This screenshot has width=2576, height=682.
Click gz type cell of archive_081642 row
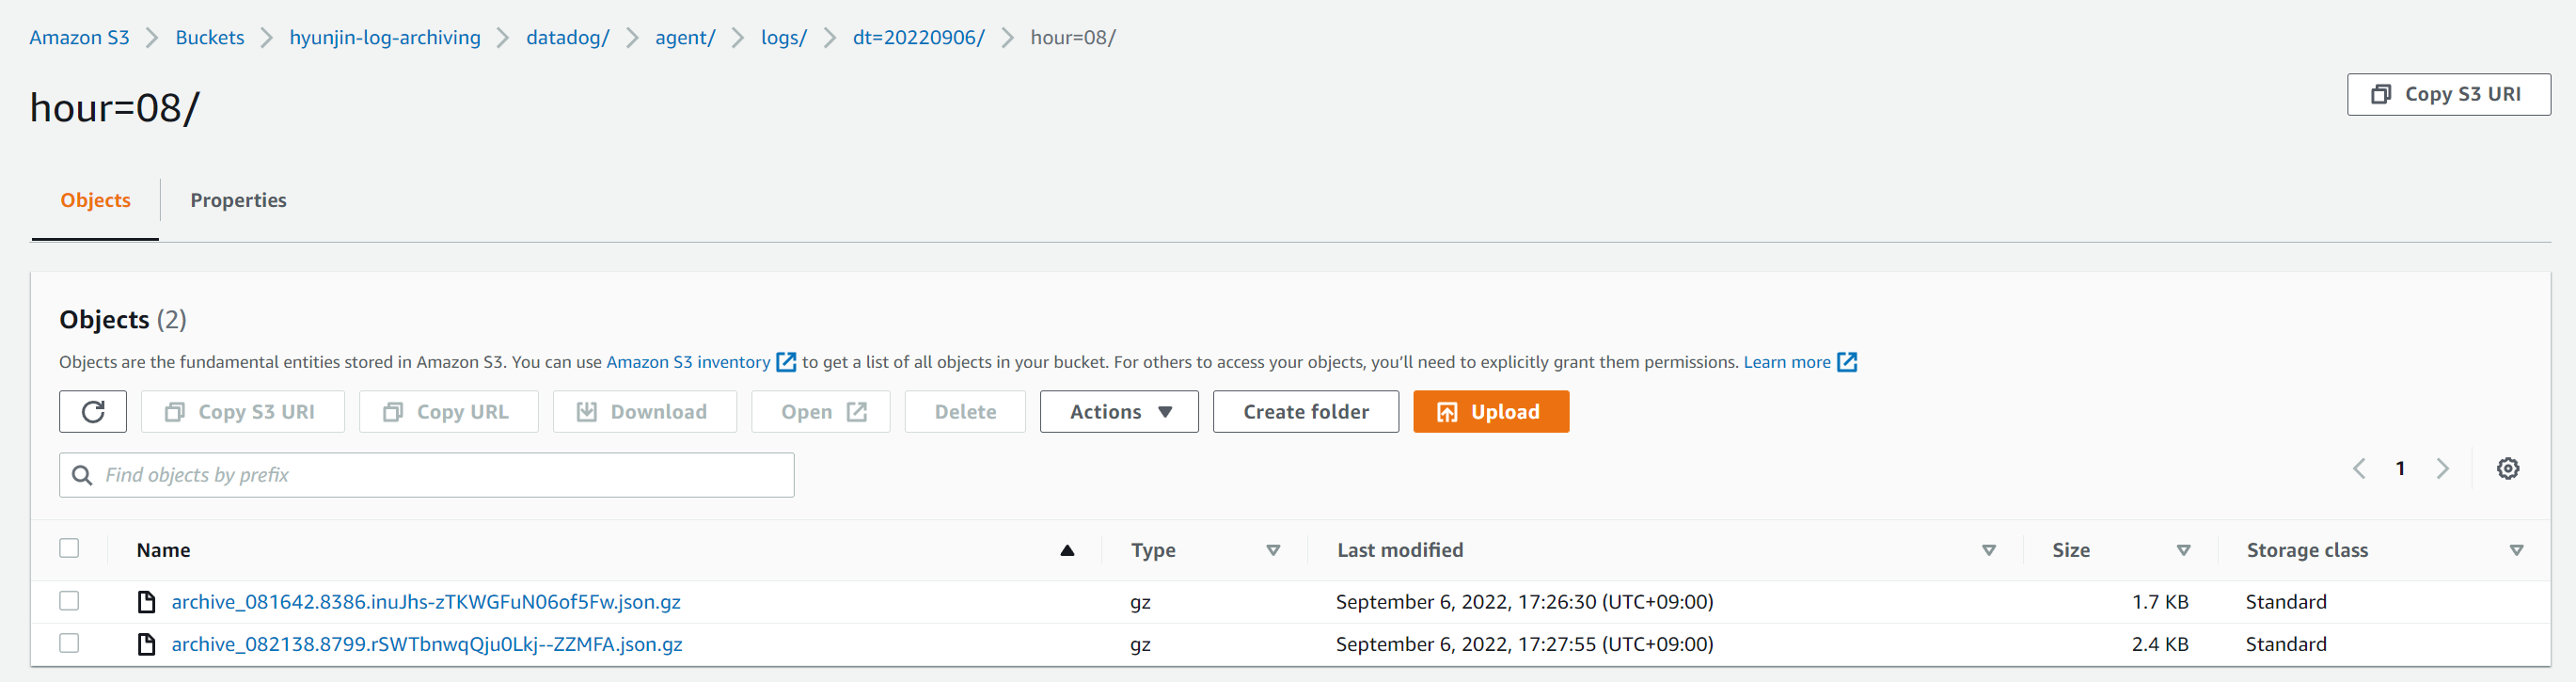[1140, 603]
